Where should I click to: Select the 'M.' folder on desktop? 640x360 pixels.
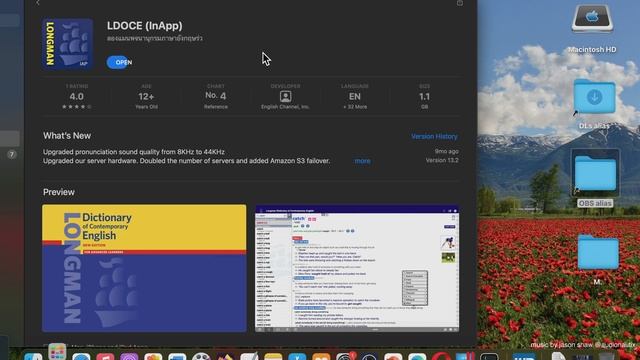pos(598,252)
